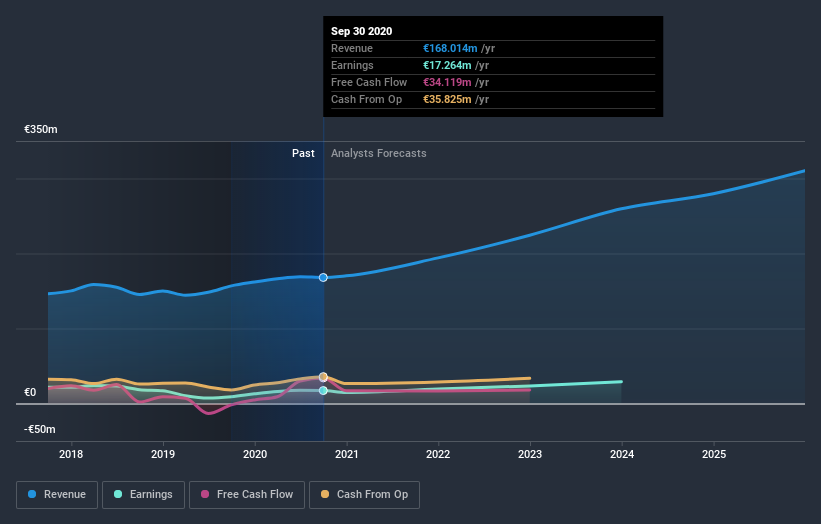Click the €350m y-axis label
This screenshot has width=821, height=524.
tap(41, 129)
